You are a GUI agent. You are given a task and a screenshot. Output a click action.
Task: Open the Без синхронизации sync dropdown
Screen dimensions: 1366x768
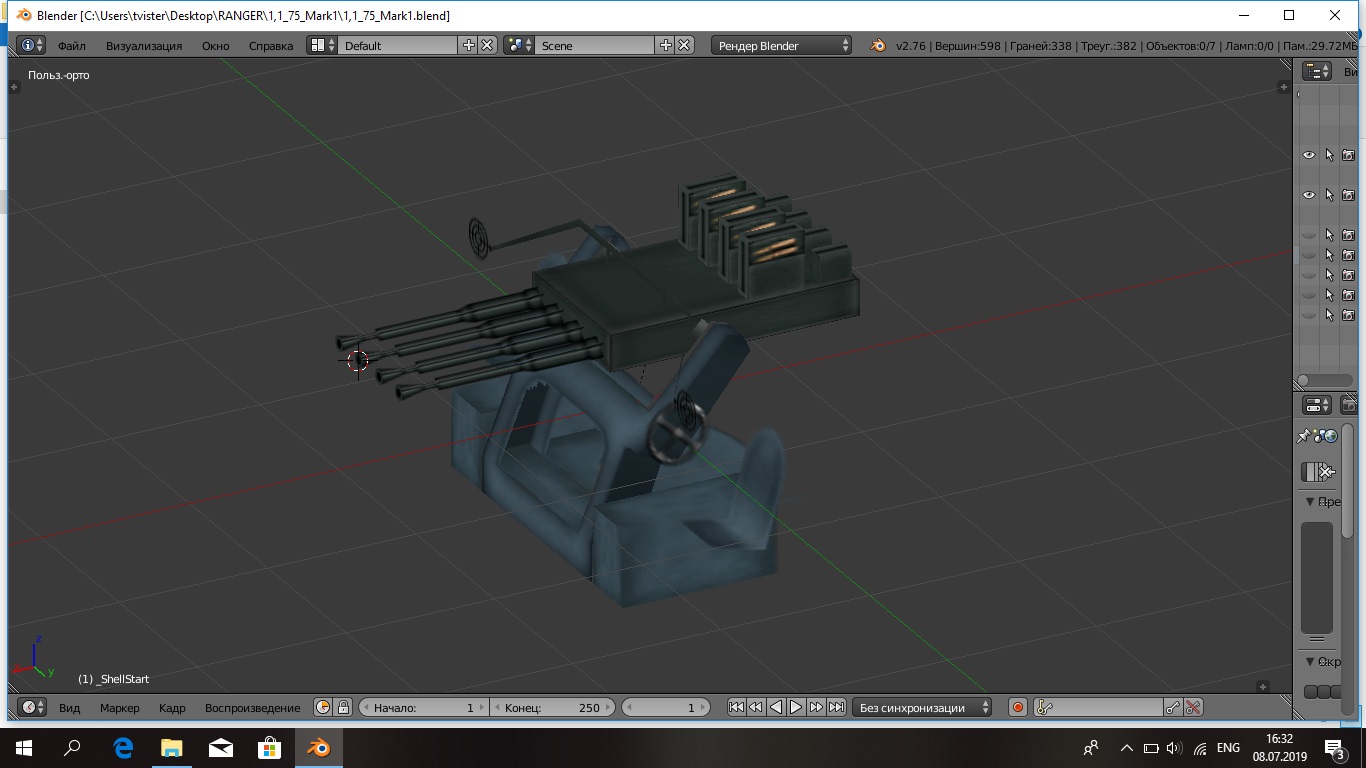922,707
